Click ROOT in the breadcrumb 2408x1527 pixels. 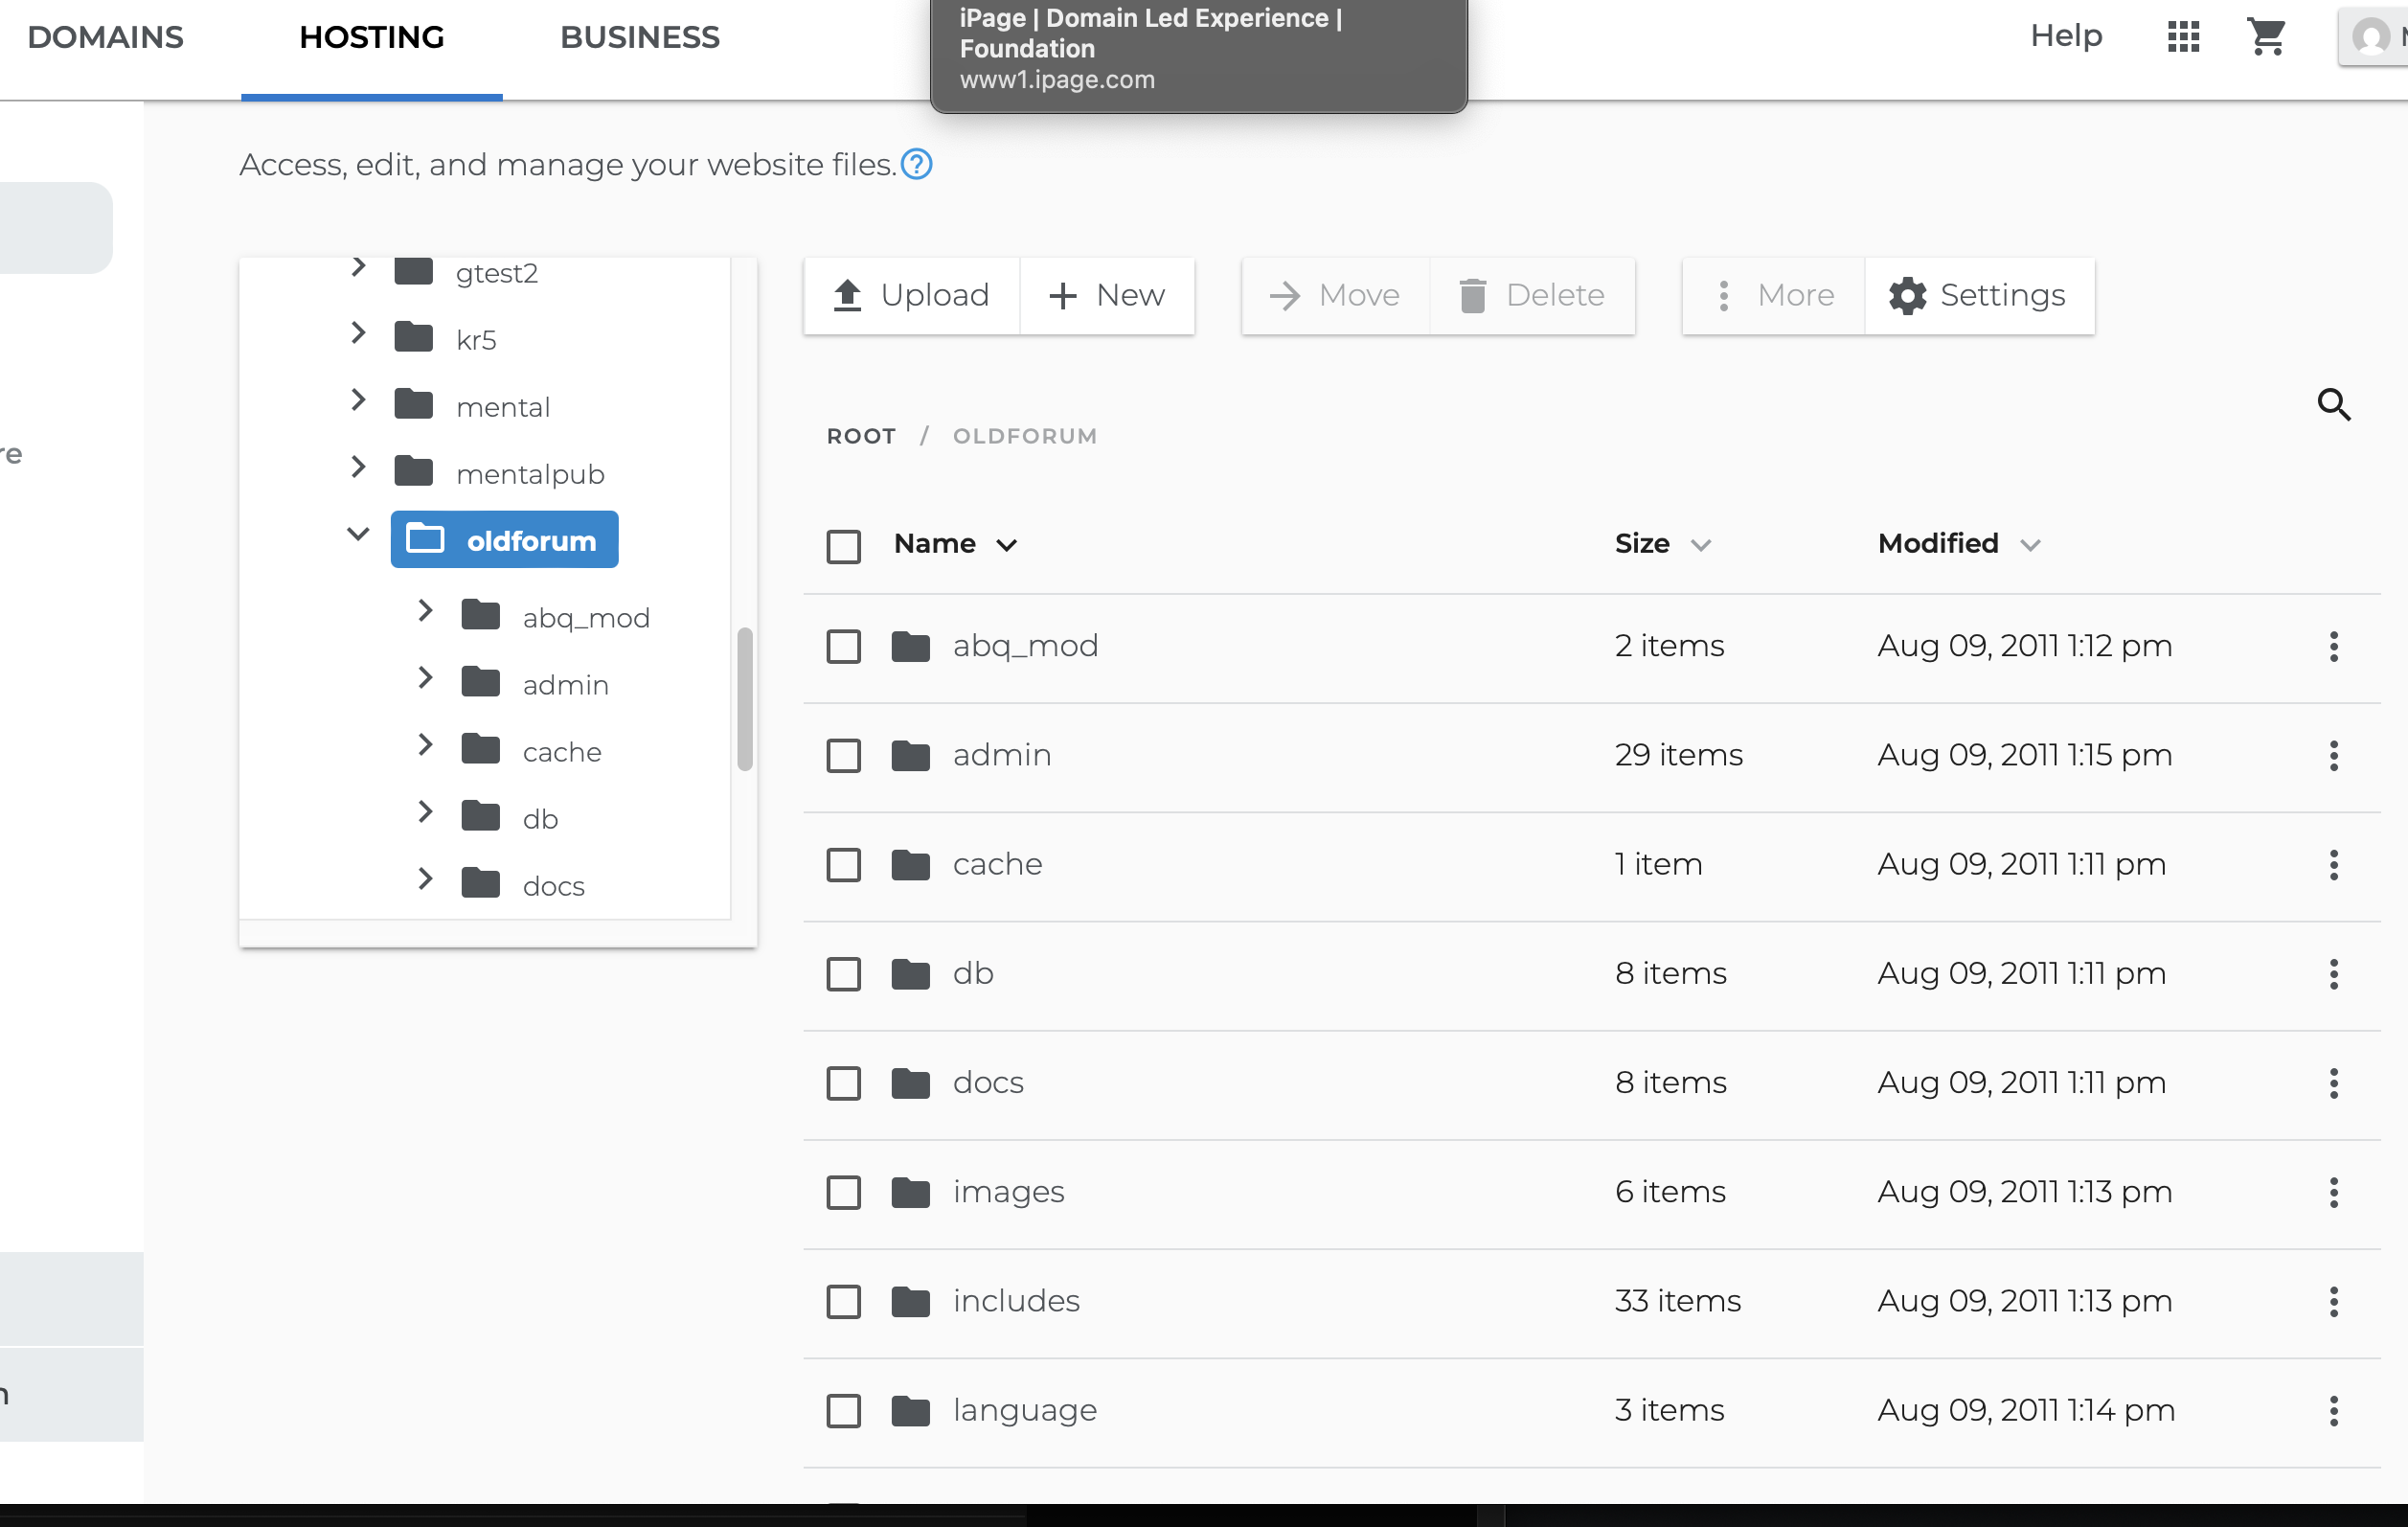click(861, 436)
